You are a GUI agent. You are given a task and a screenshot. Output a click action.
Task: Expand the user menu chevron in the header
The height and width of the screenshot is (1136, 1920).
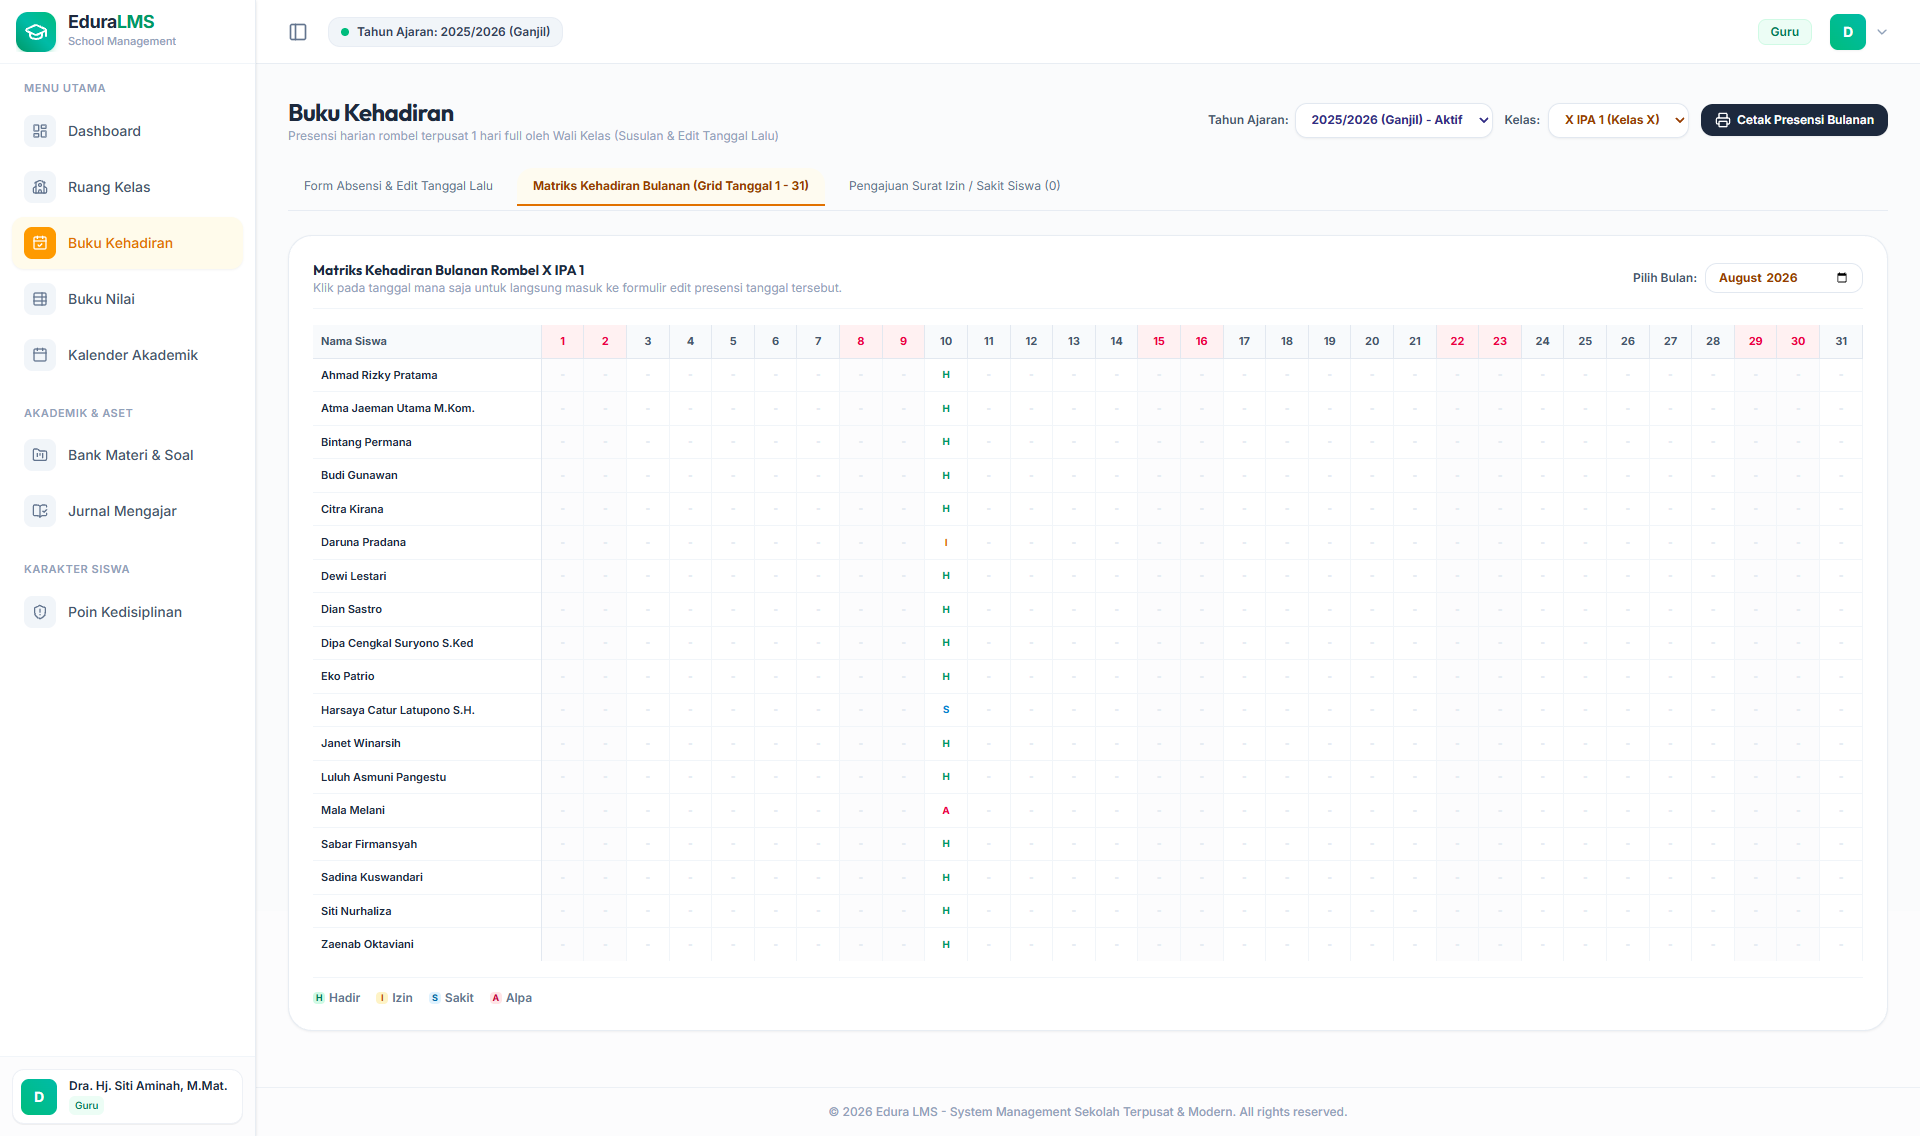coord(1882,32)
